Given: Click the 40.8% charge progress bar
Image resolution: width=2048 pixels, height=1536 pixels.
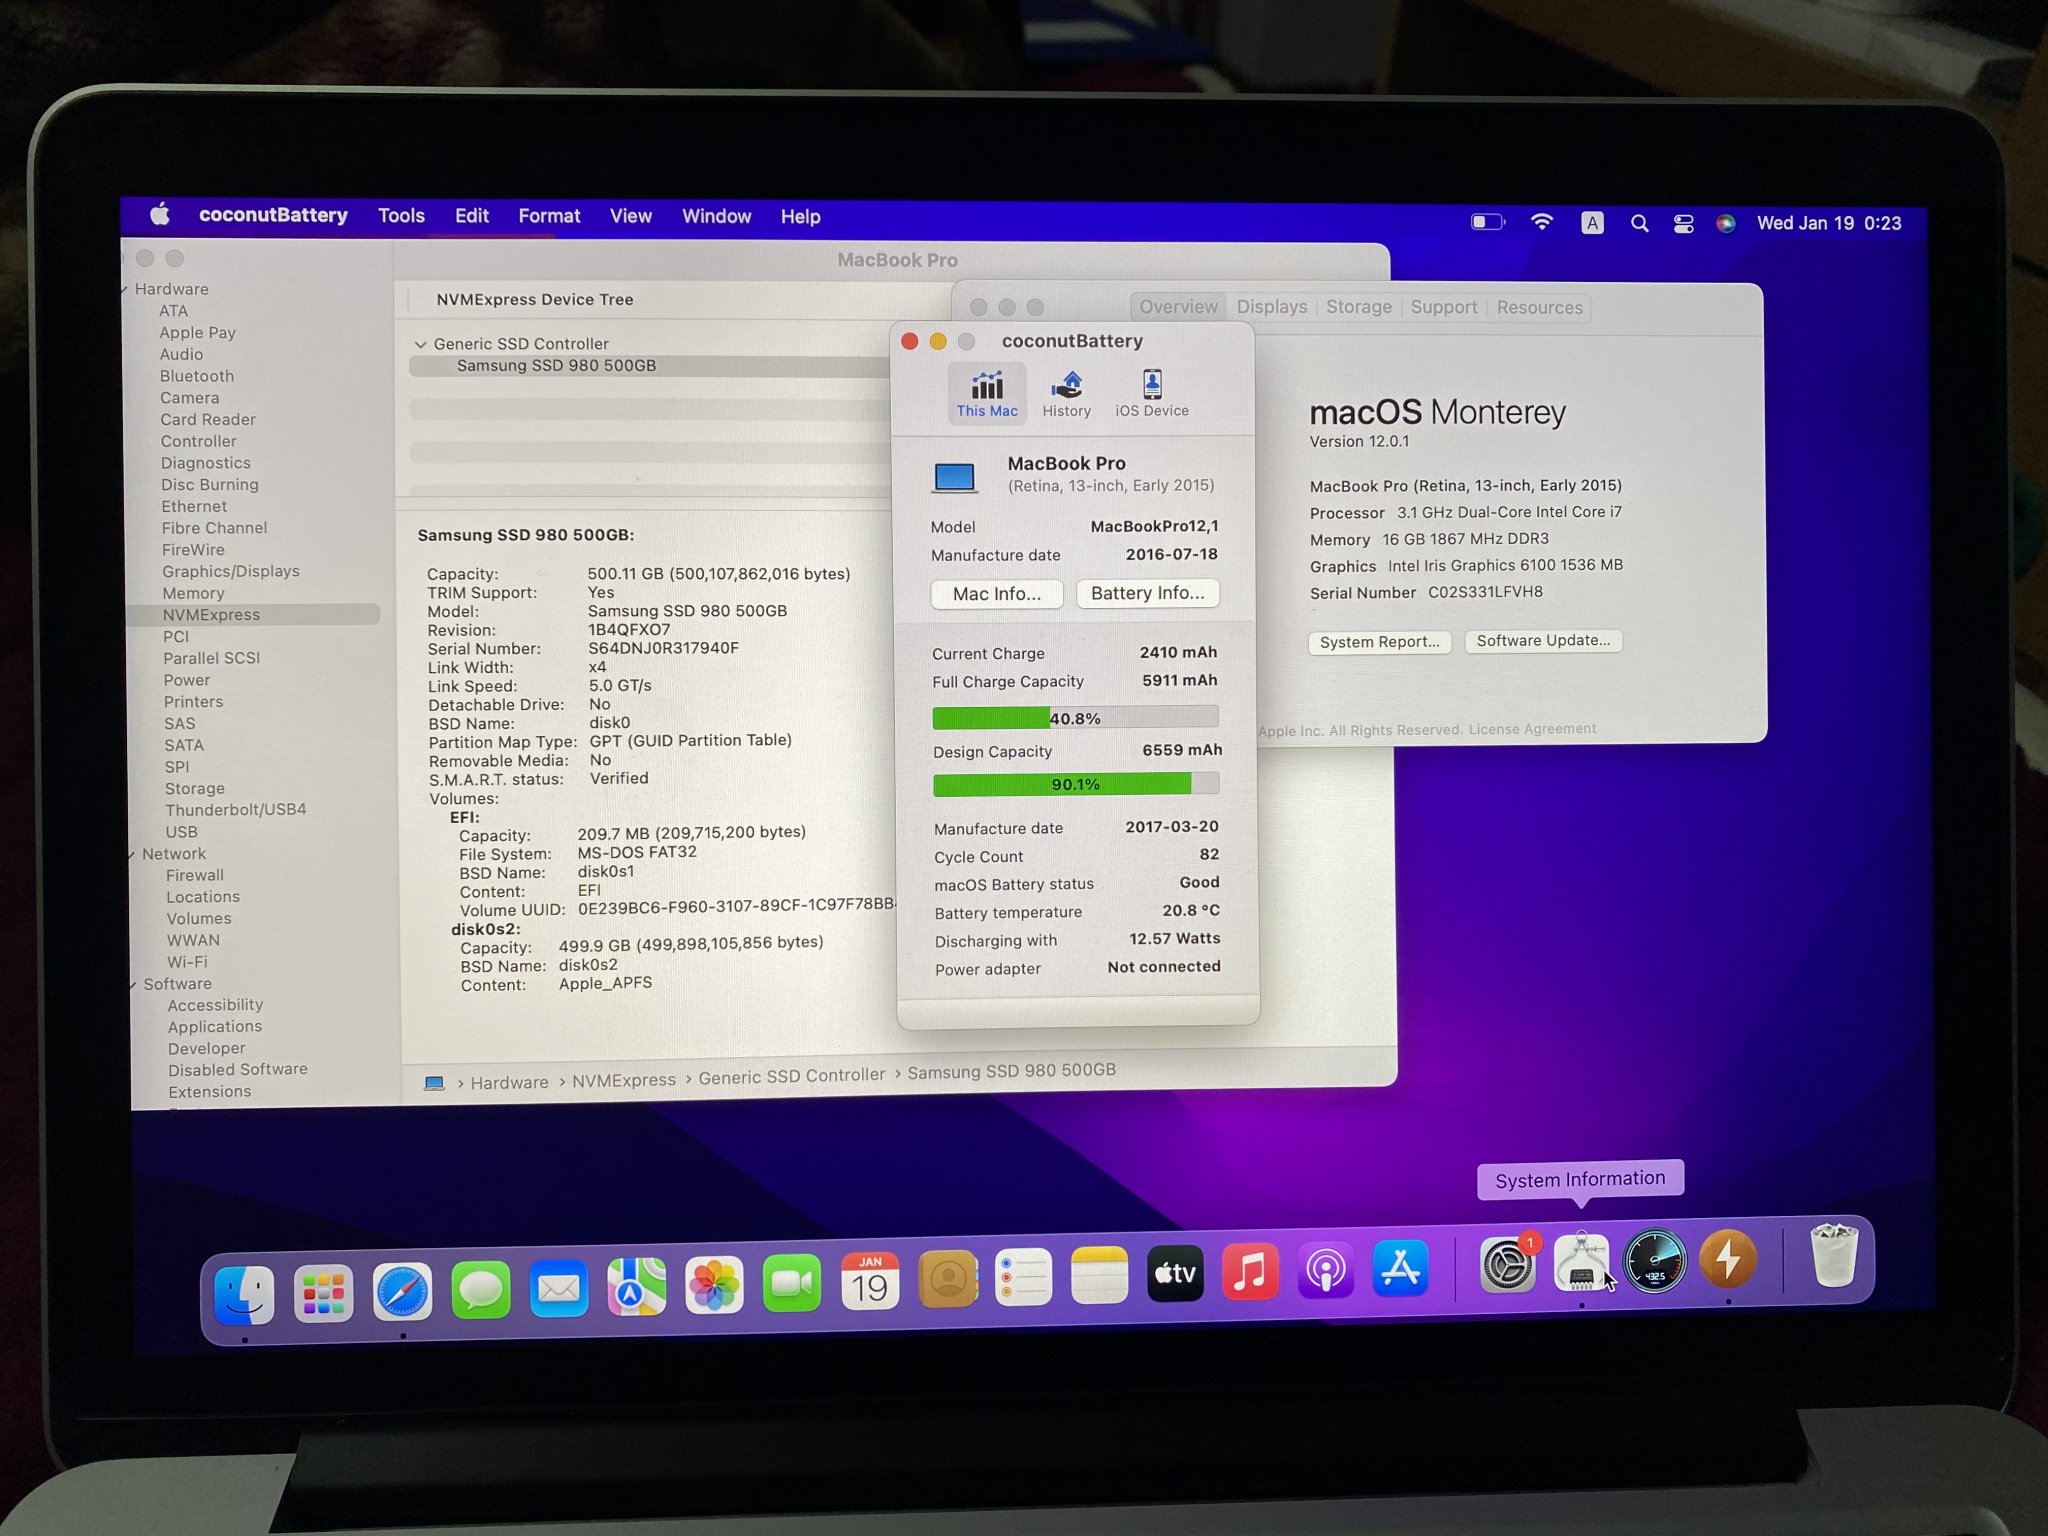Looking at the screenshot, I should pyautogui.click(x=1075, y=718).
